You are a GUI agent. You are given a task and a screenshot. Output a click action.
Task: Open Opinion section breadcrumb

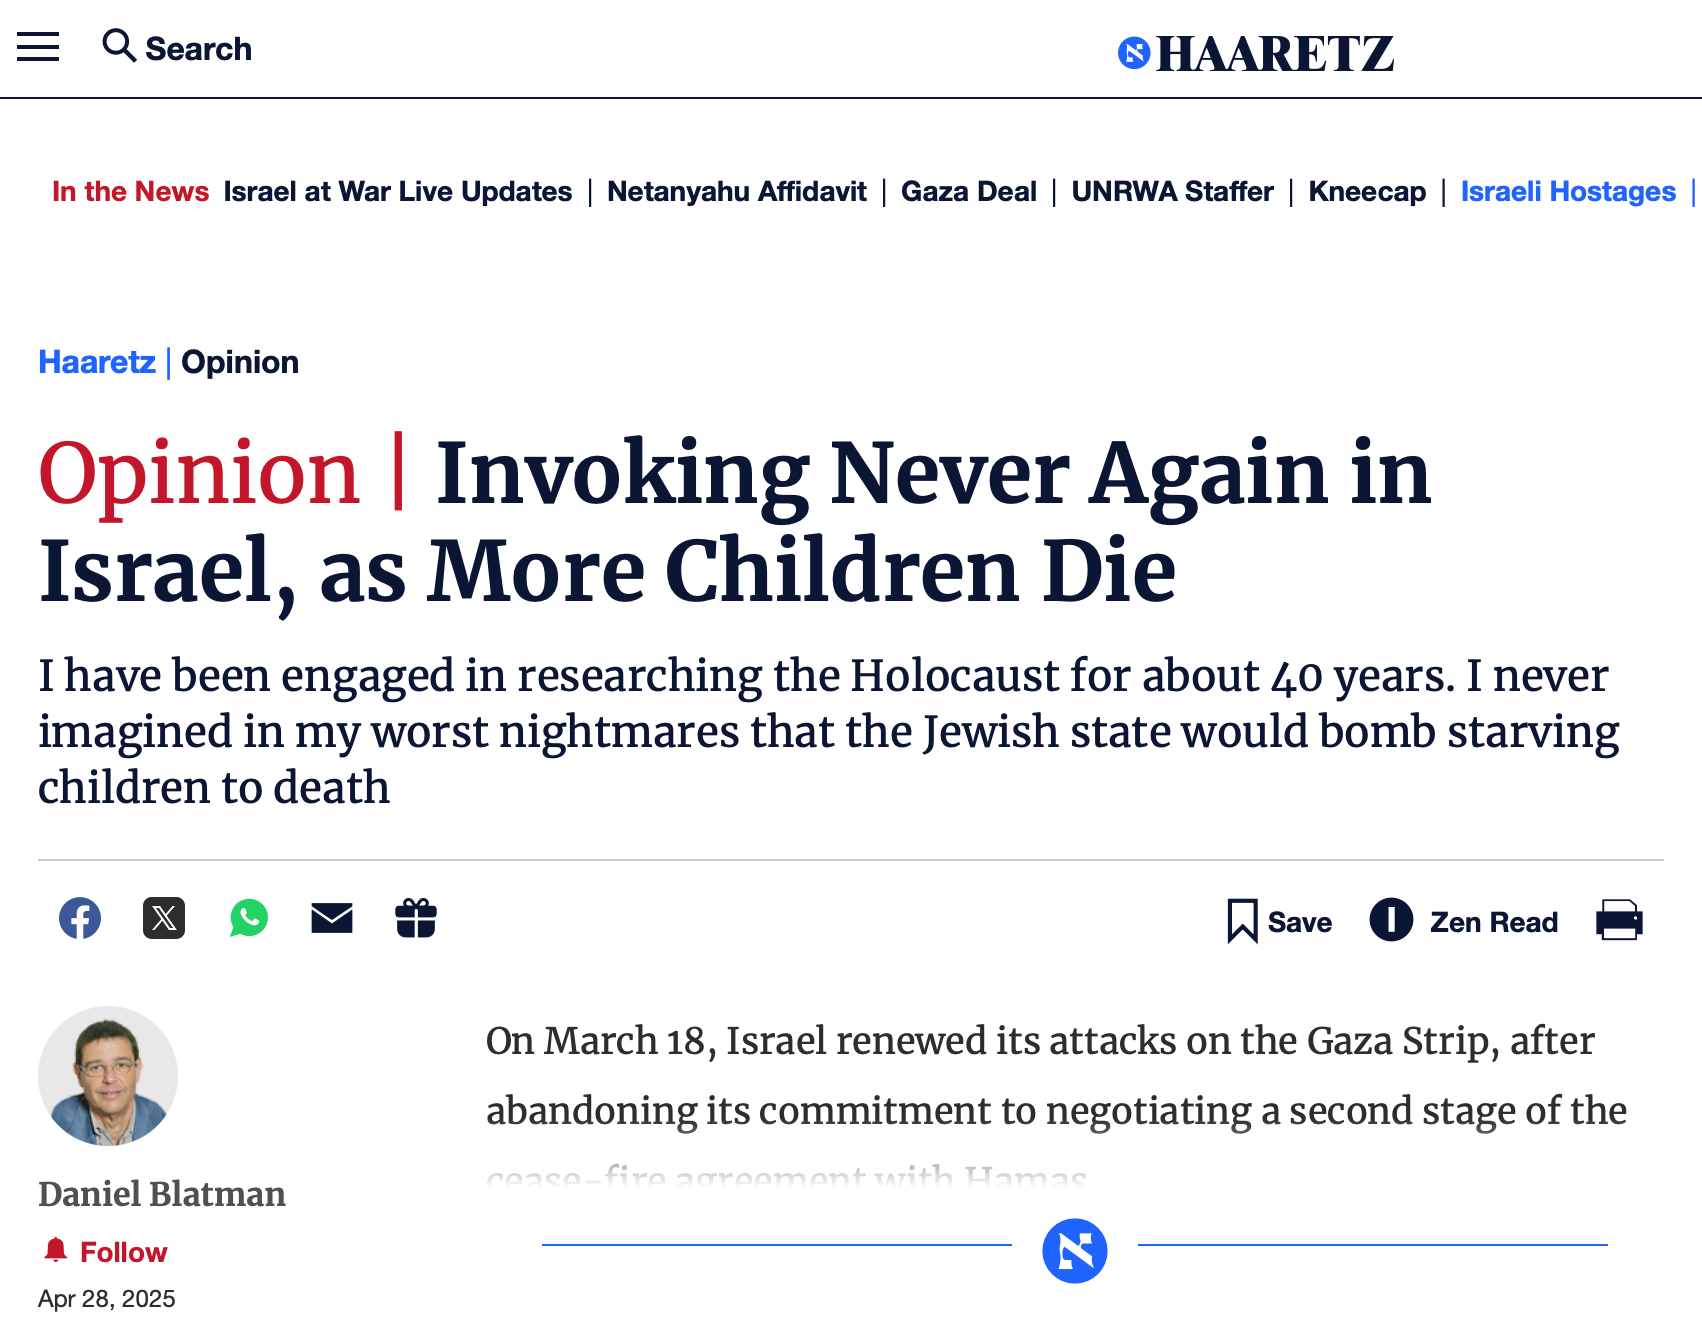click(240, 362)
